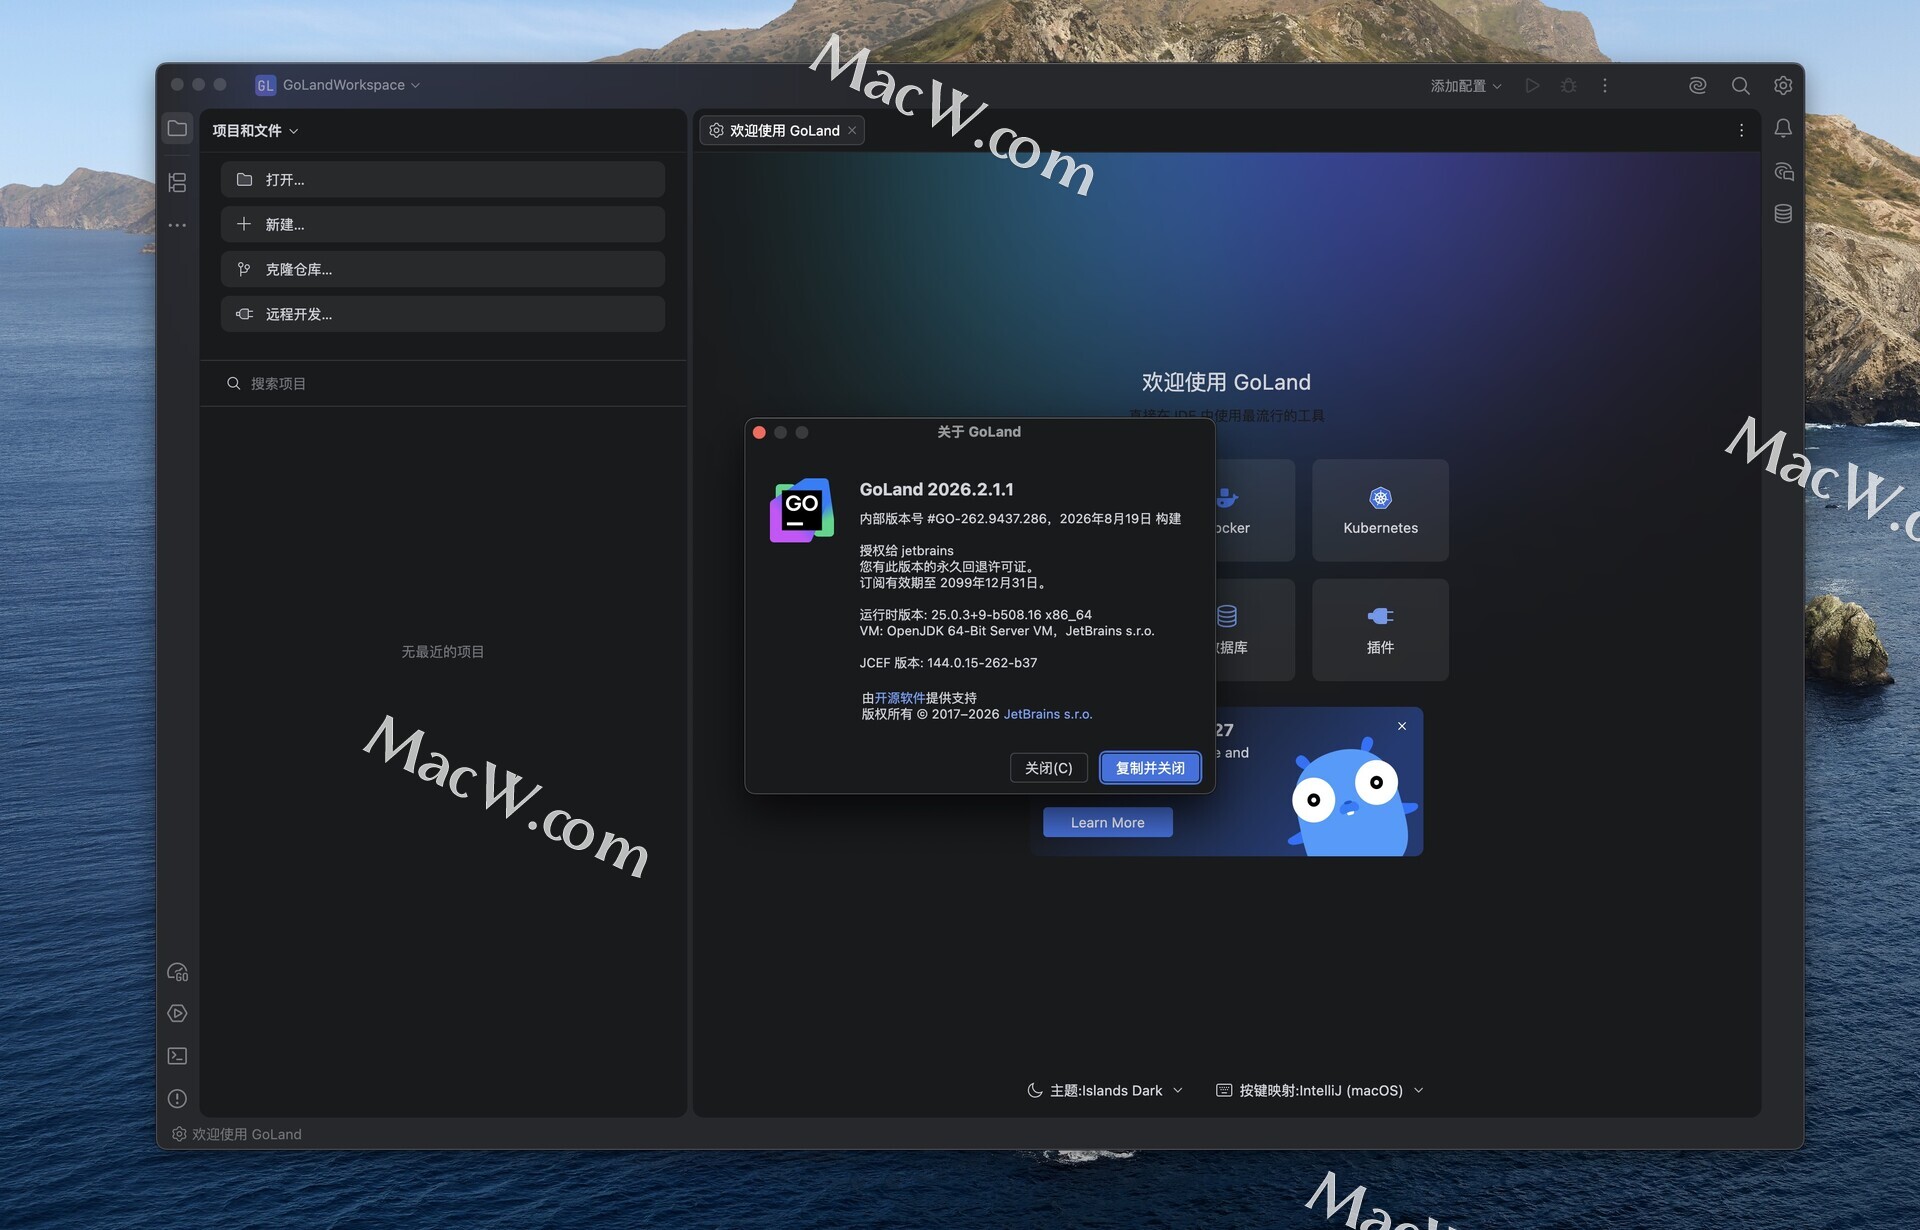The image size is (1920, 1230).
Task: Open the 开源软件 link
Action: click(x=900, y=698)
